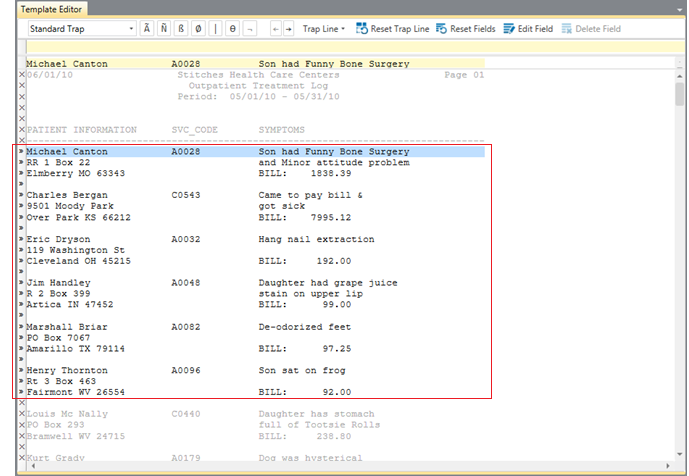Click 'Period: 05/01/10 - 05/31/10' line

pos(258,97)
